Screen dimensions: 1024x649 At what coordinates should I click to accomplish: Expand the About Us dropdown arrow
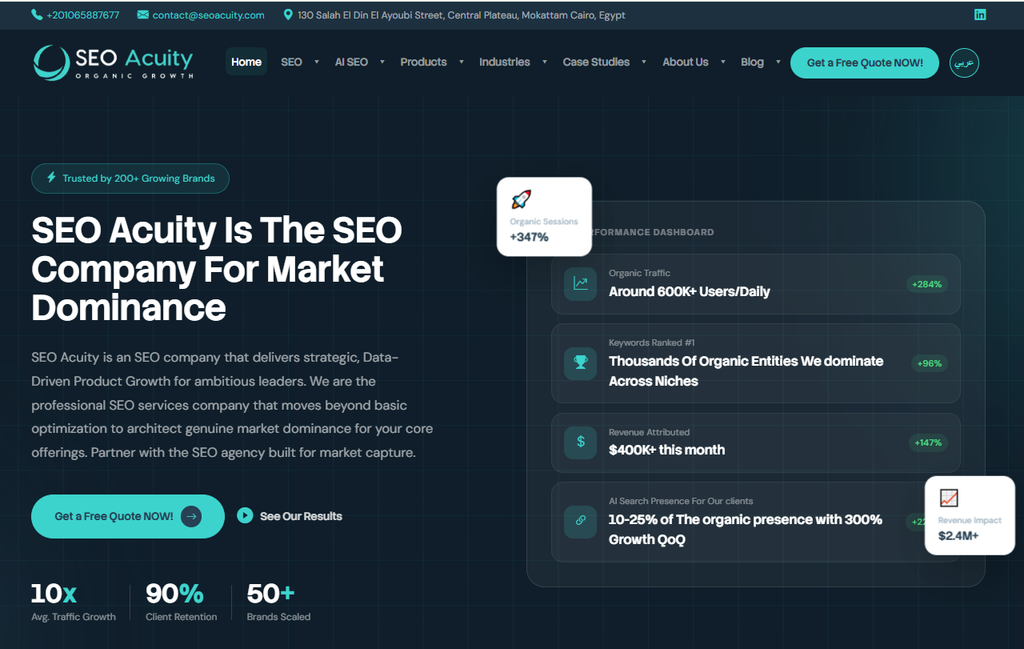(x=722, y=62)
